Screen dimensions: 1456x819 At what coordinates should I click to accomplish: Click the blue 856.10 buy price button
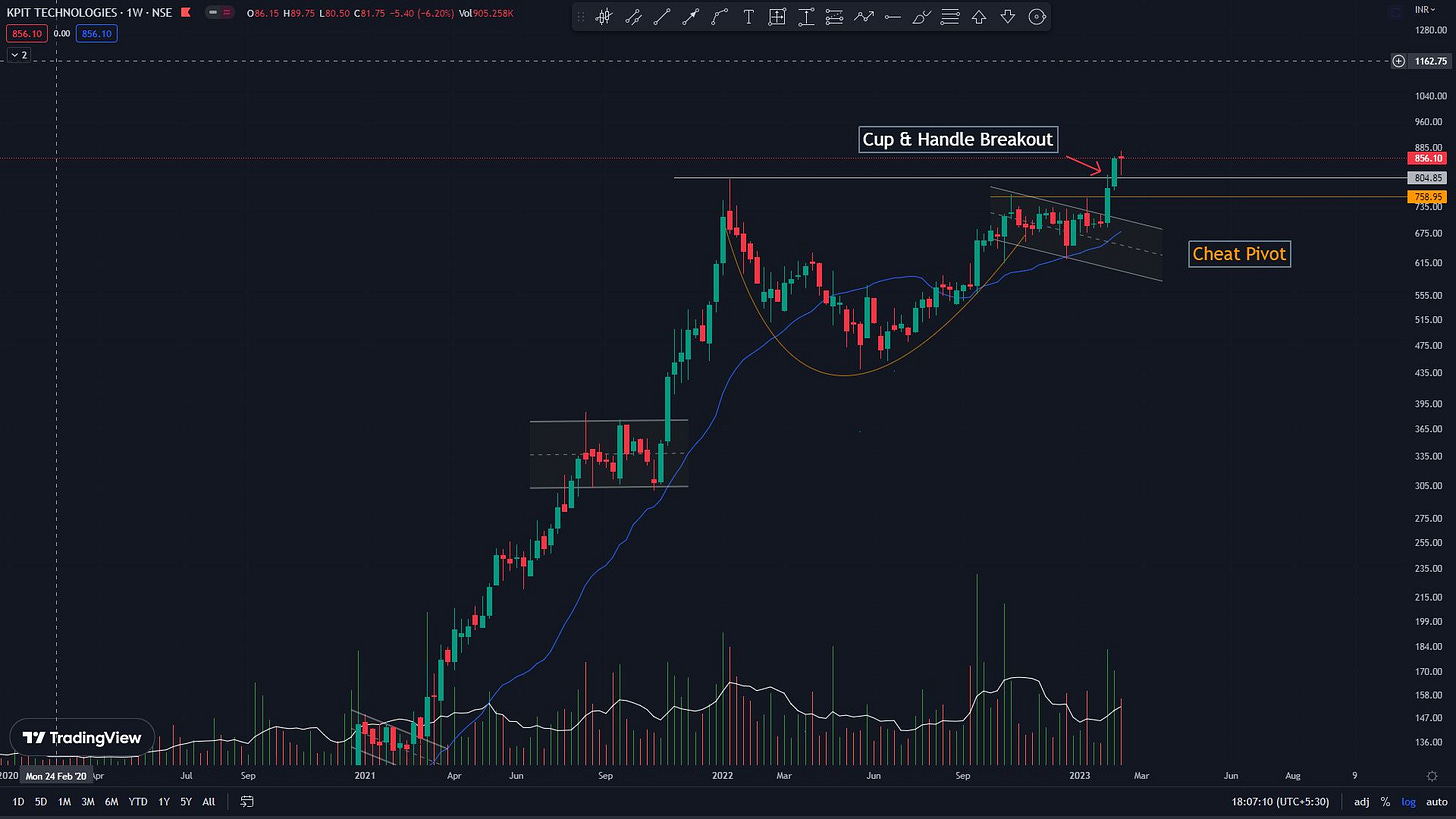[x=96, y=33]
